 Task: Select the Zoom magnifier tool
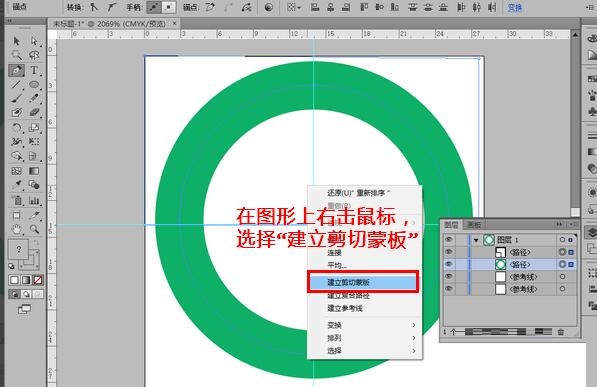point(34,229)
